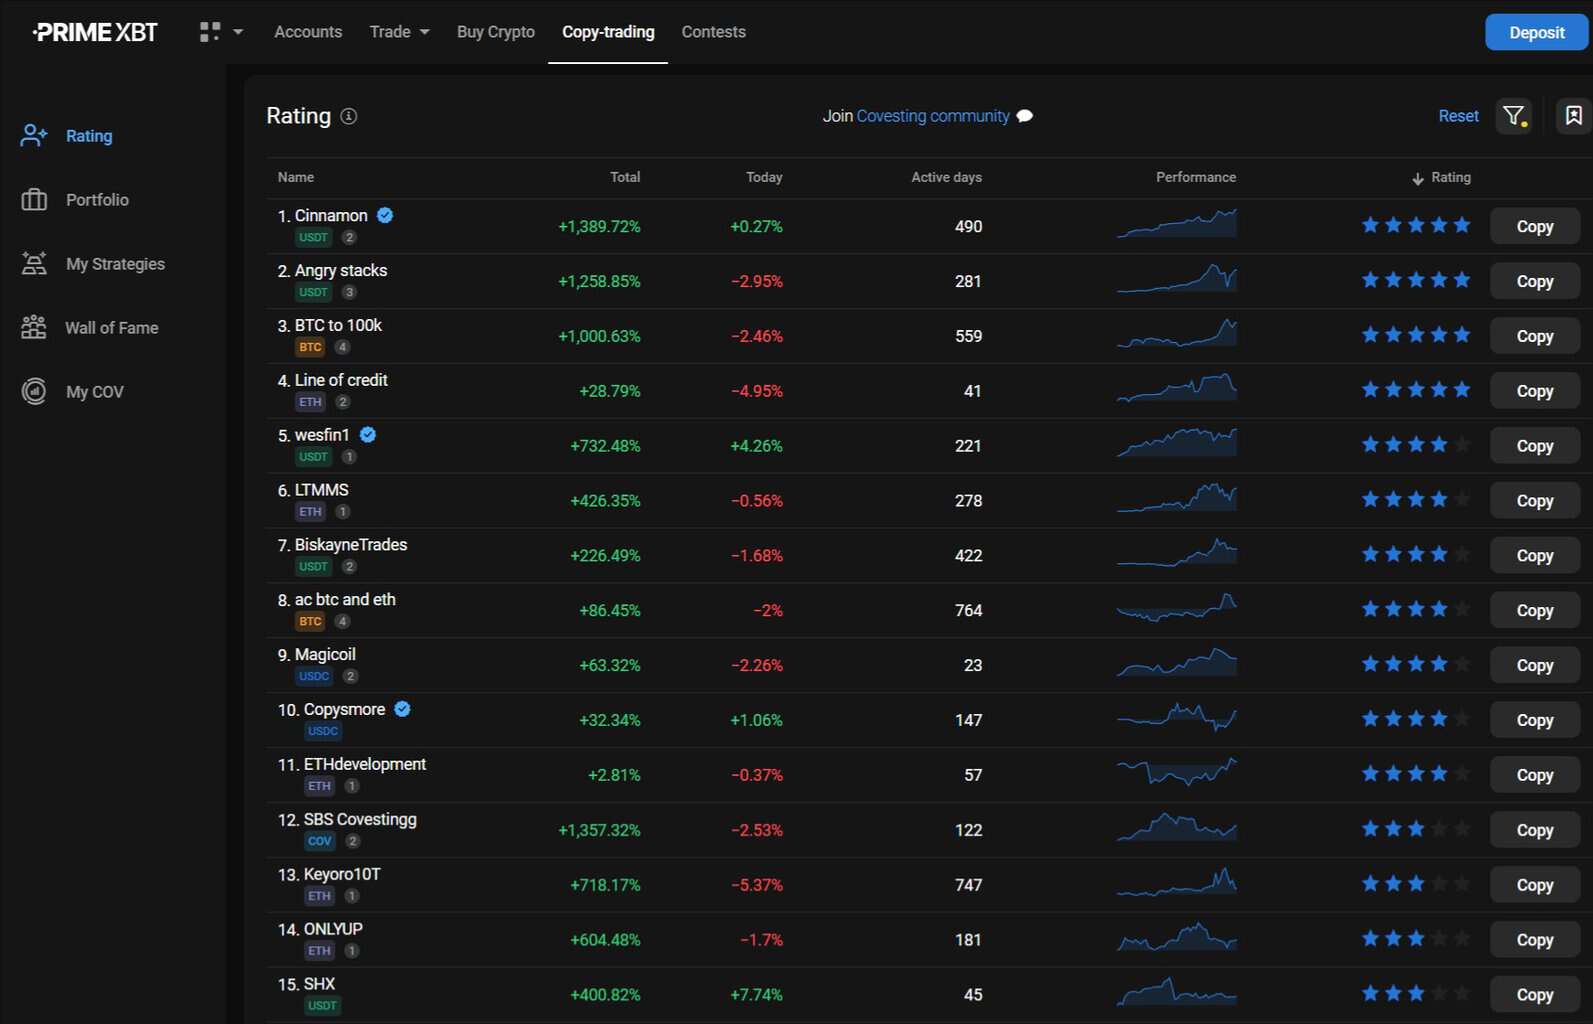
Task: Copy the Magicoil strategy
Action: 1534,665
